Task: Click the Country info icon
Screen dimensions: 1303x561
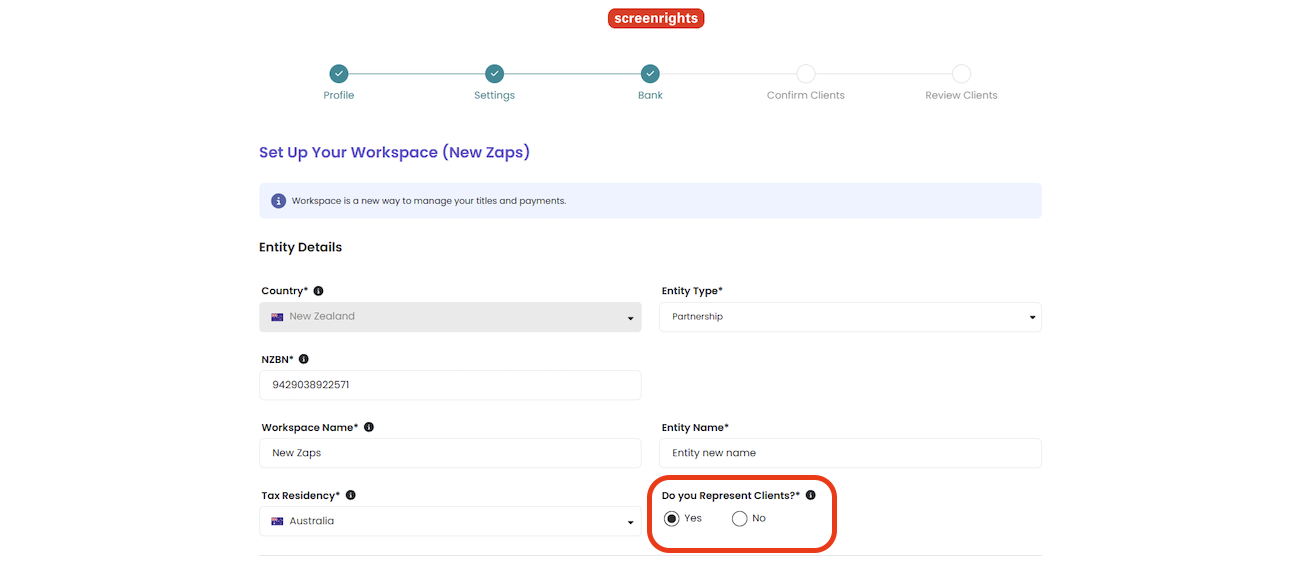Action: pos(318,291)
